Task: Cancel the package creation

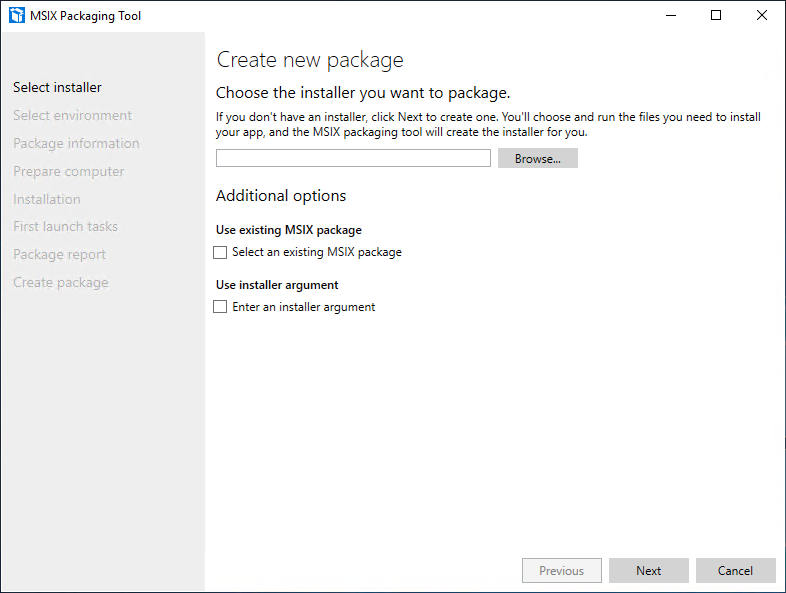Action: click(x=735, y=570)
